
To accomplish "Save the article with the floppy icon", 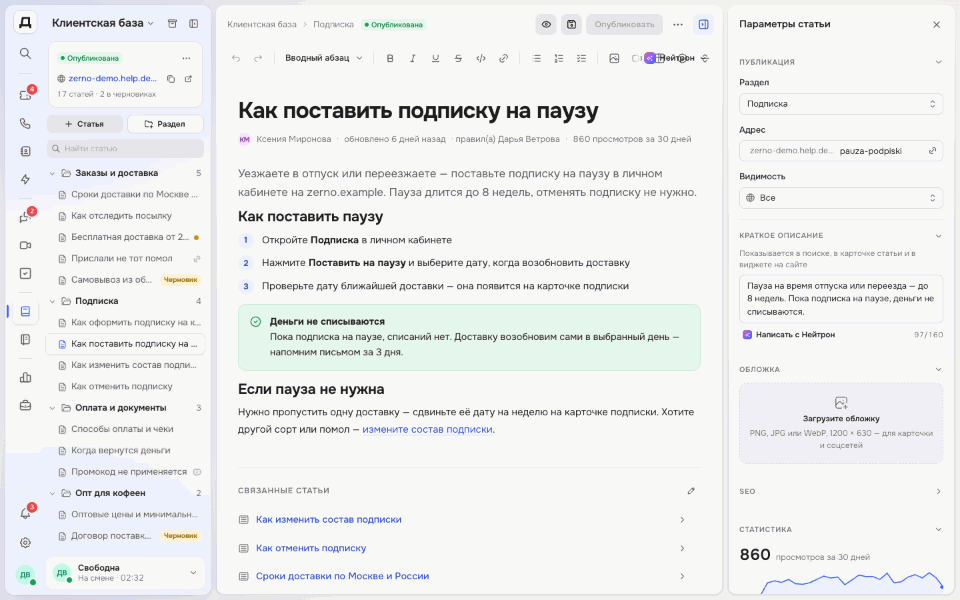I will click(571, 24).
